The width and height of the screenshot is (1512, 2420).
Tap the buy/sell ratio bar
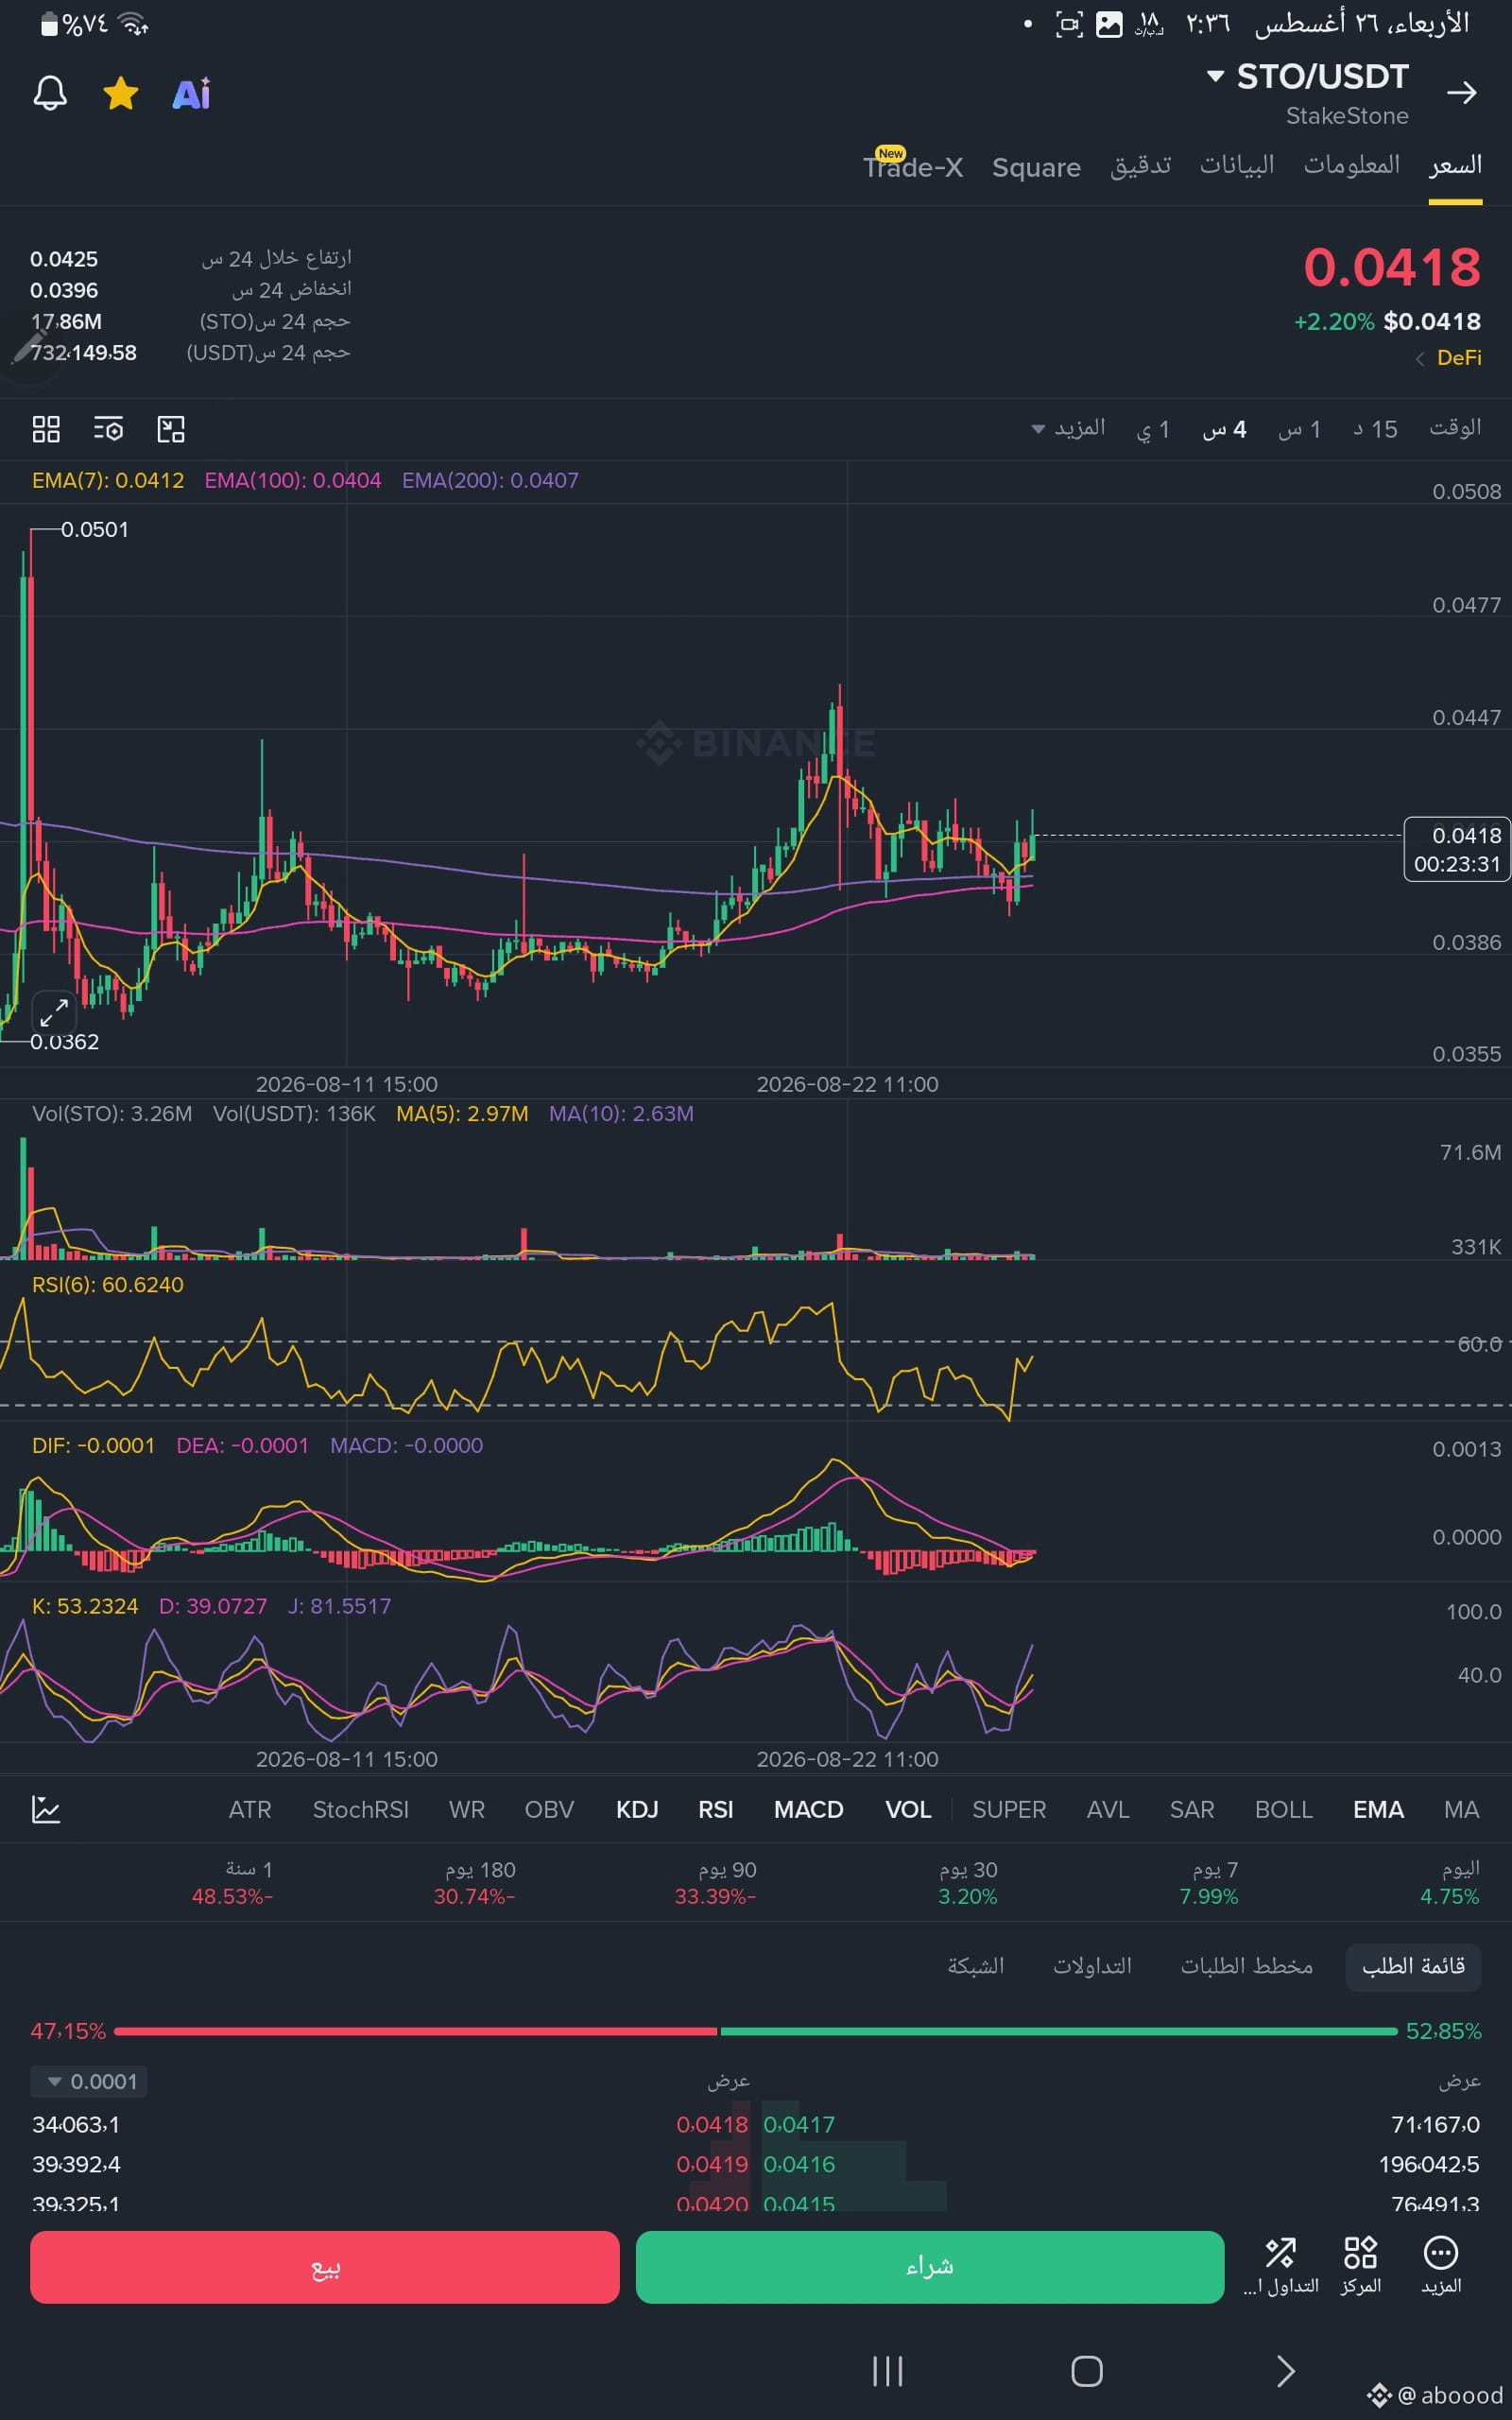(x=756, y=2031)
